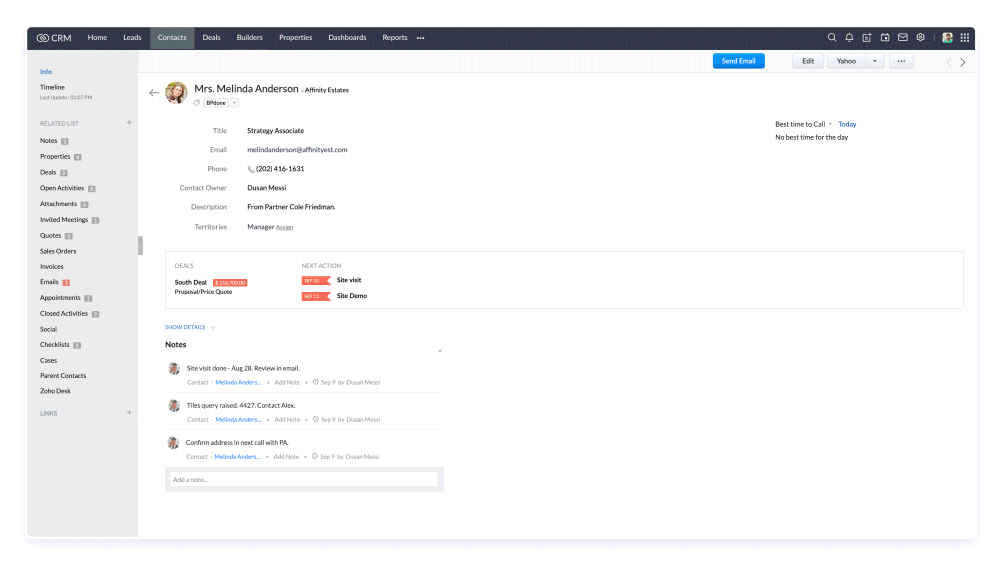The height and width of the screenshot is (563, 1000).
Task: Click the Send Email button
Action: point(738,61)
